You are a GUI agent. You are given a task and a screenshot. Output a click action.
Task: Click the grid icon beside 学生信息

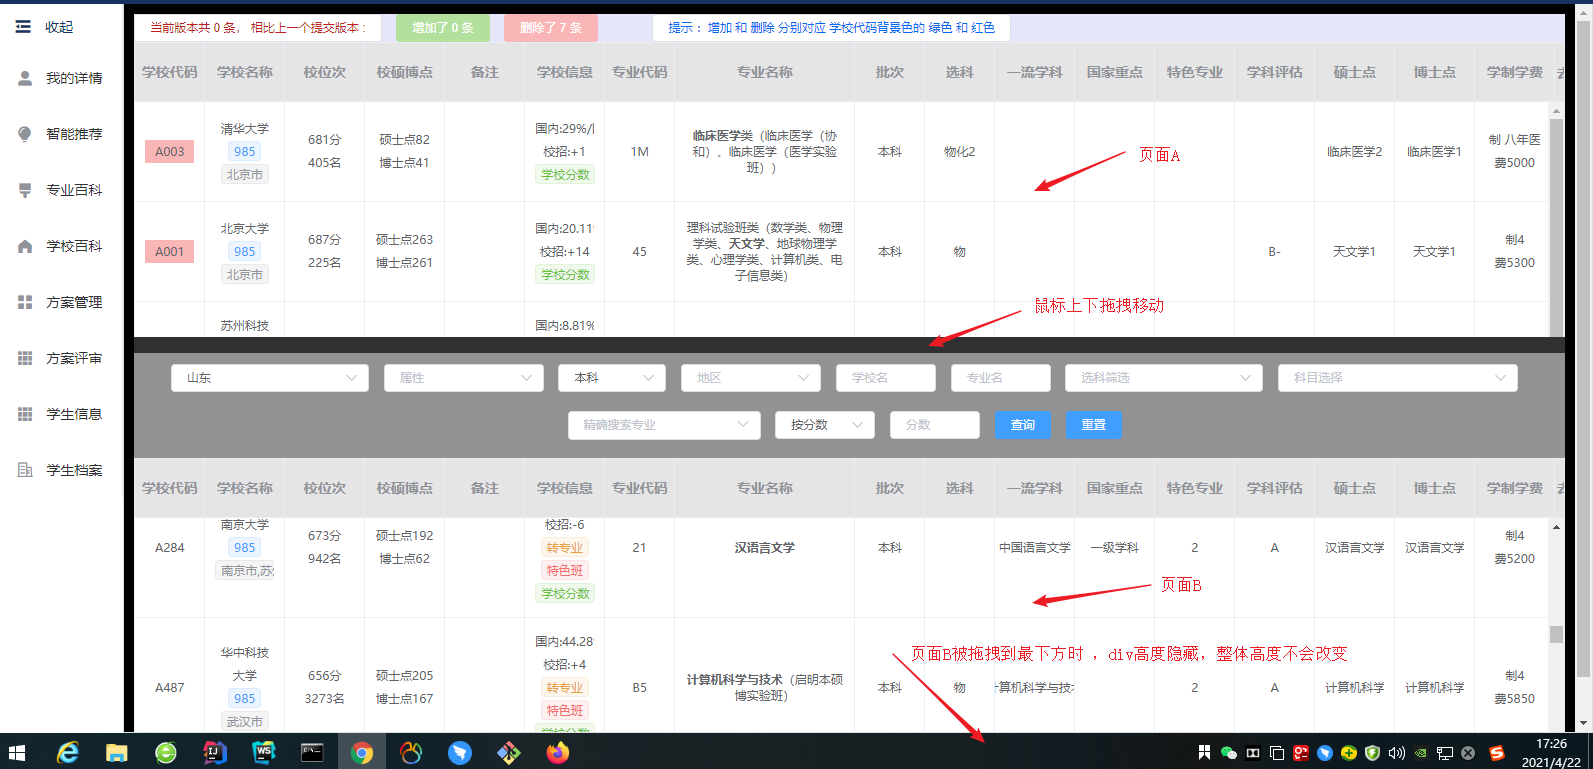tap(25, 414)
